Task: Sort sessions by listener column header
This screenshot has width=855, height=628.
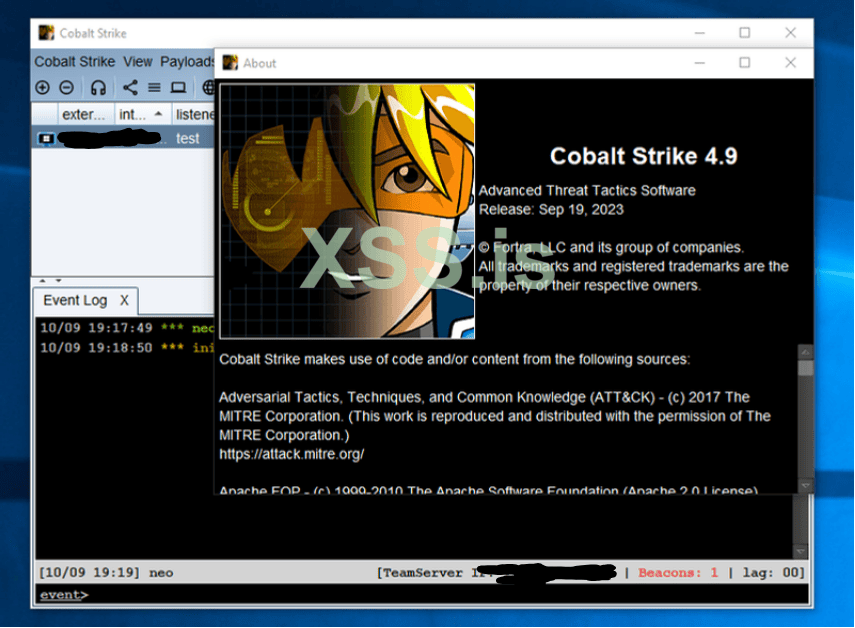Action: click(193, 114)
